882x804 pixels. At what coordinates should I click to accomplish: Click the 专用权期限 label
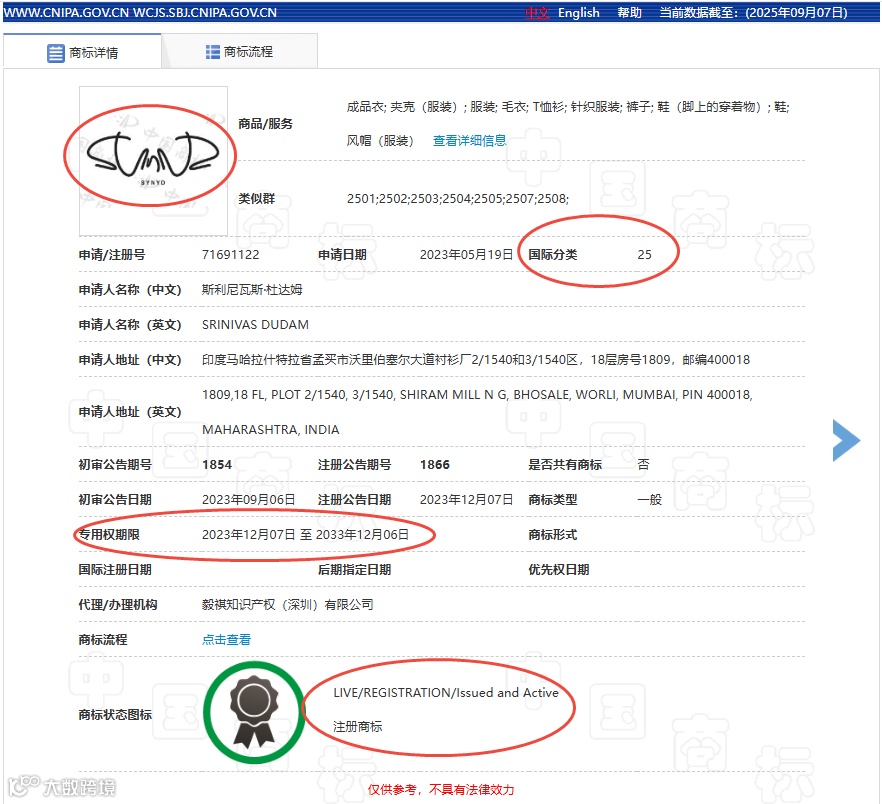[109, 534]
